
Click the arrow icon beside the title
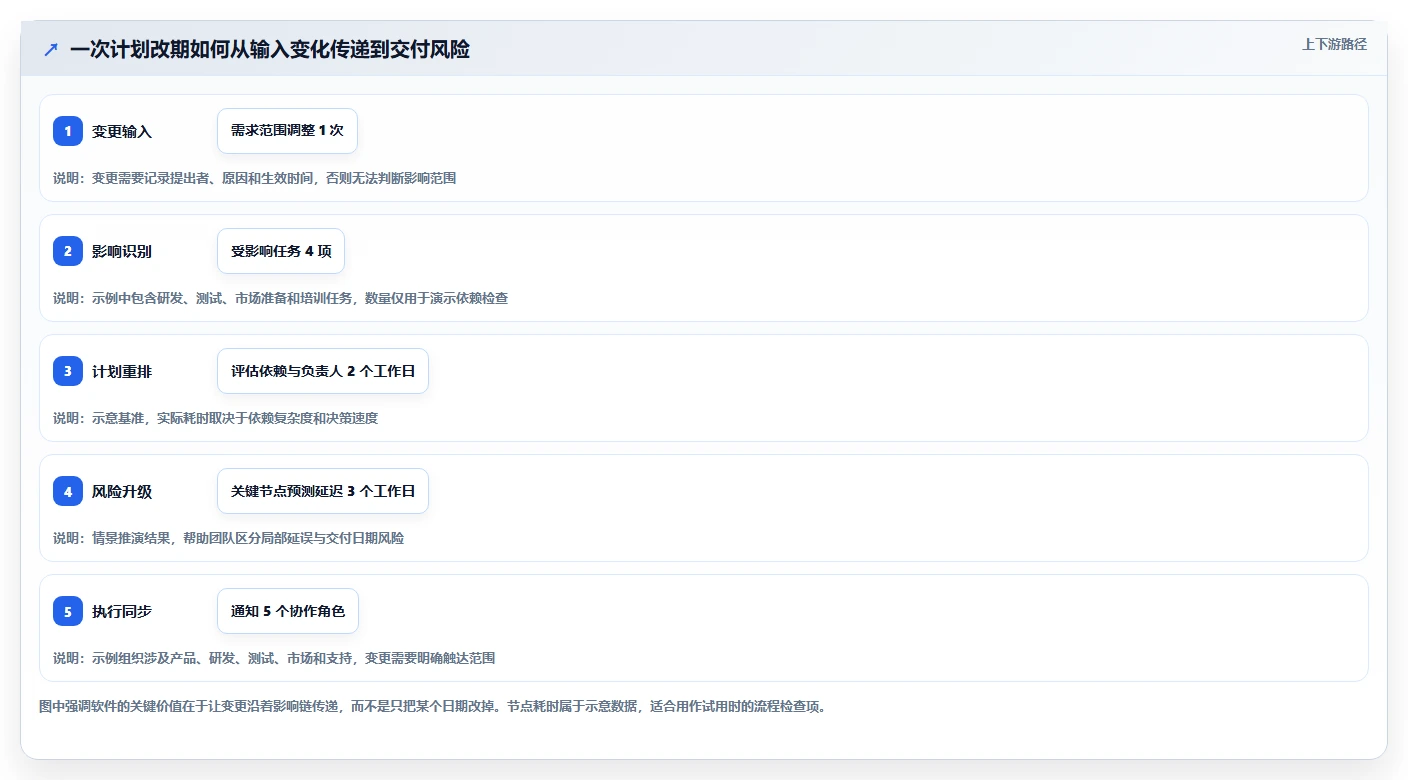click(x=51, y=49)
